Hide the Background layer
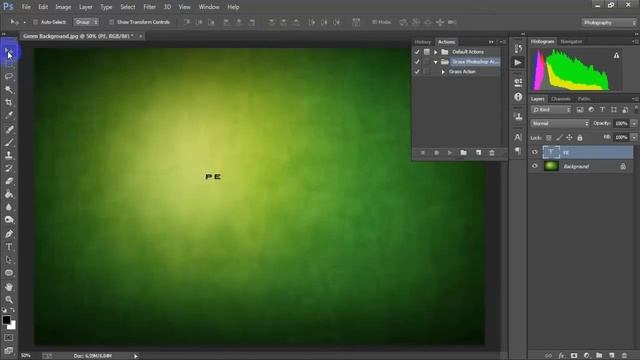This screenshot has width=640, height=360. pos(535,166)
